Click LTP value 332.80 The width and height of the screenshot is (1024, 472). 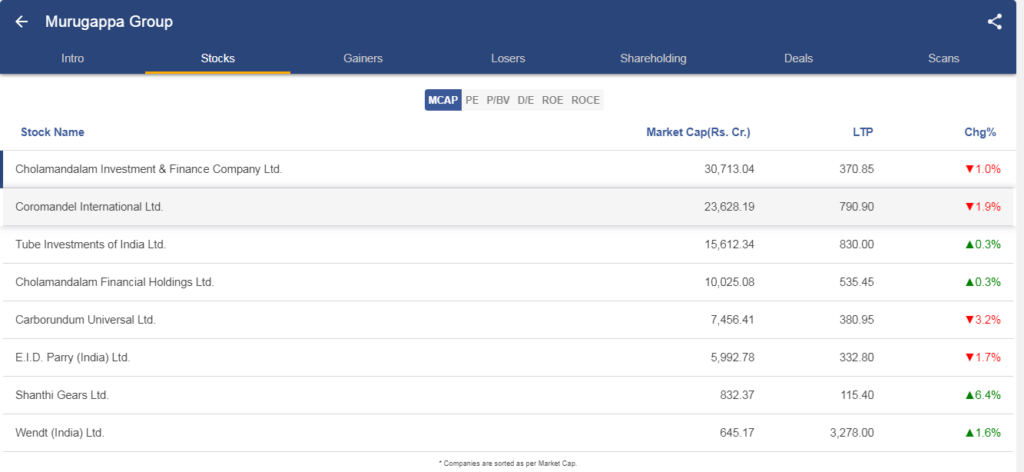[x=857, y=358]
